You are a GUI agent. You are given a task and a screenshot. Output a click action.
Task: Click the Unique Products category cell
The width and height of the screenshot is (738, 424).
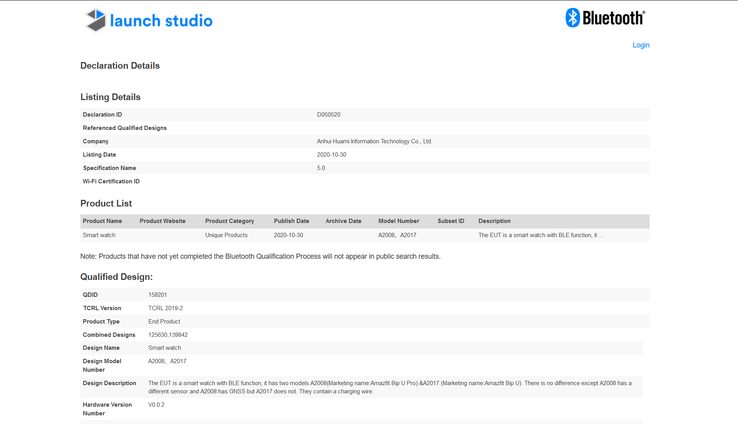coord(226,235)
